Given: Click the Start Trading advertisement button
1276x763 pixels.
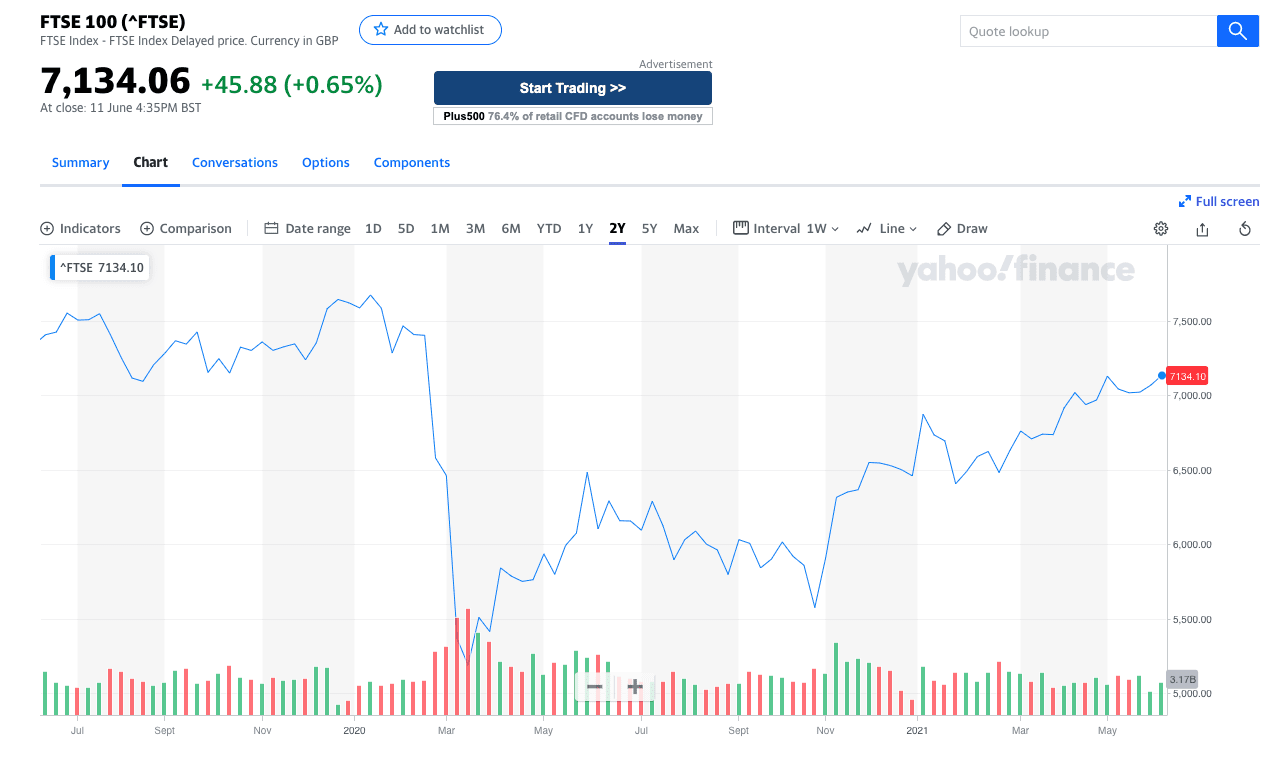Looking at the screenshot, I should (x=572, y=88).
